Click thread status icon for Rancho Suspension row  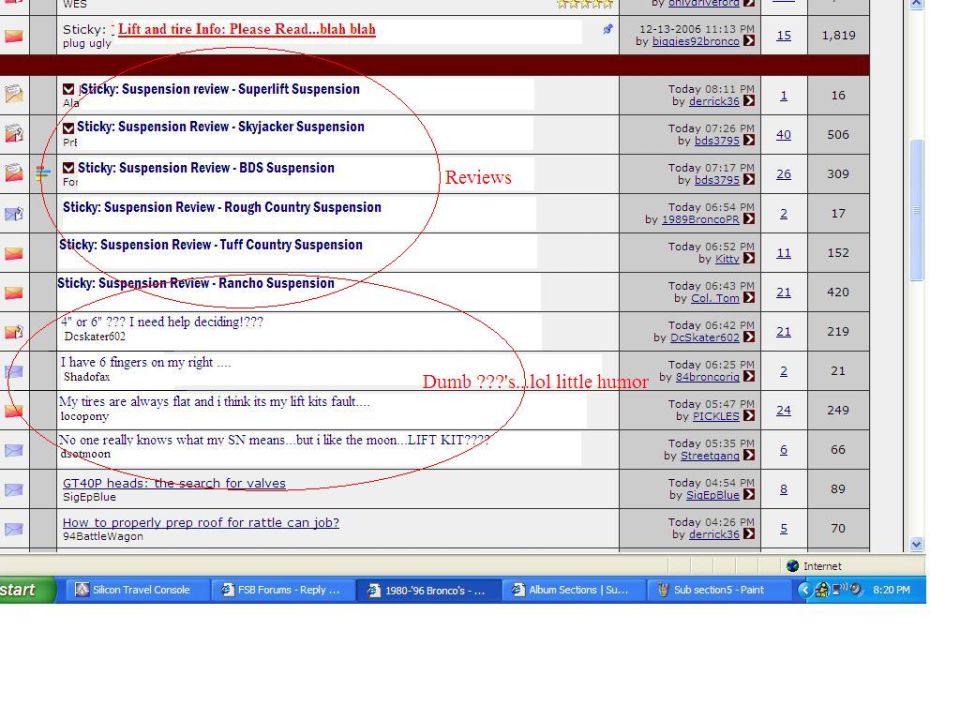click(13, 293)
